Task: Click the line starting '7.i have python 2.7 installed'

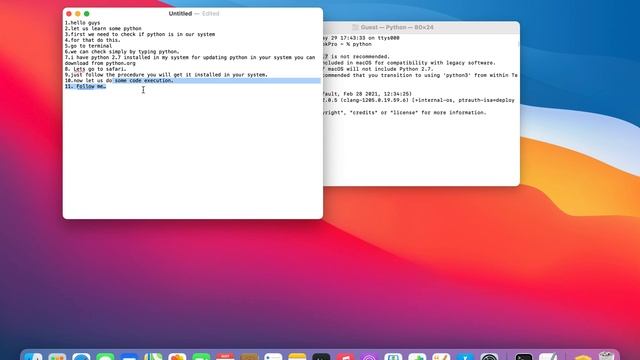Action: 190,58
